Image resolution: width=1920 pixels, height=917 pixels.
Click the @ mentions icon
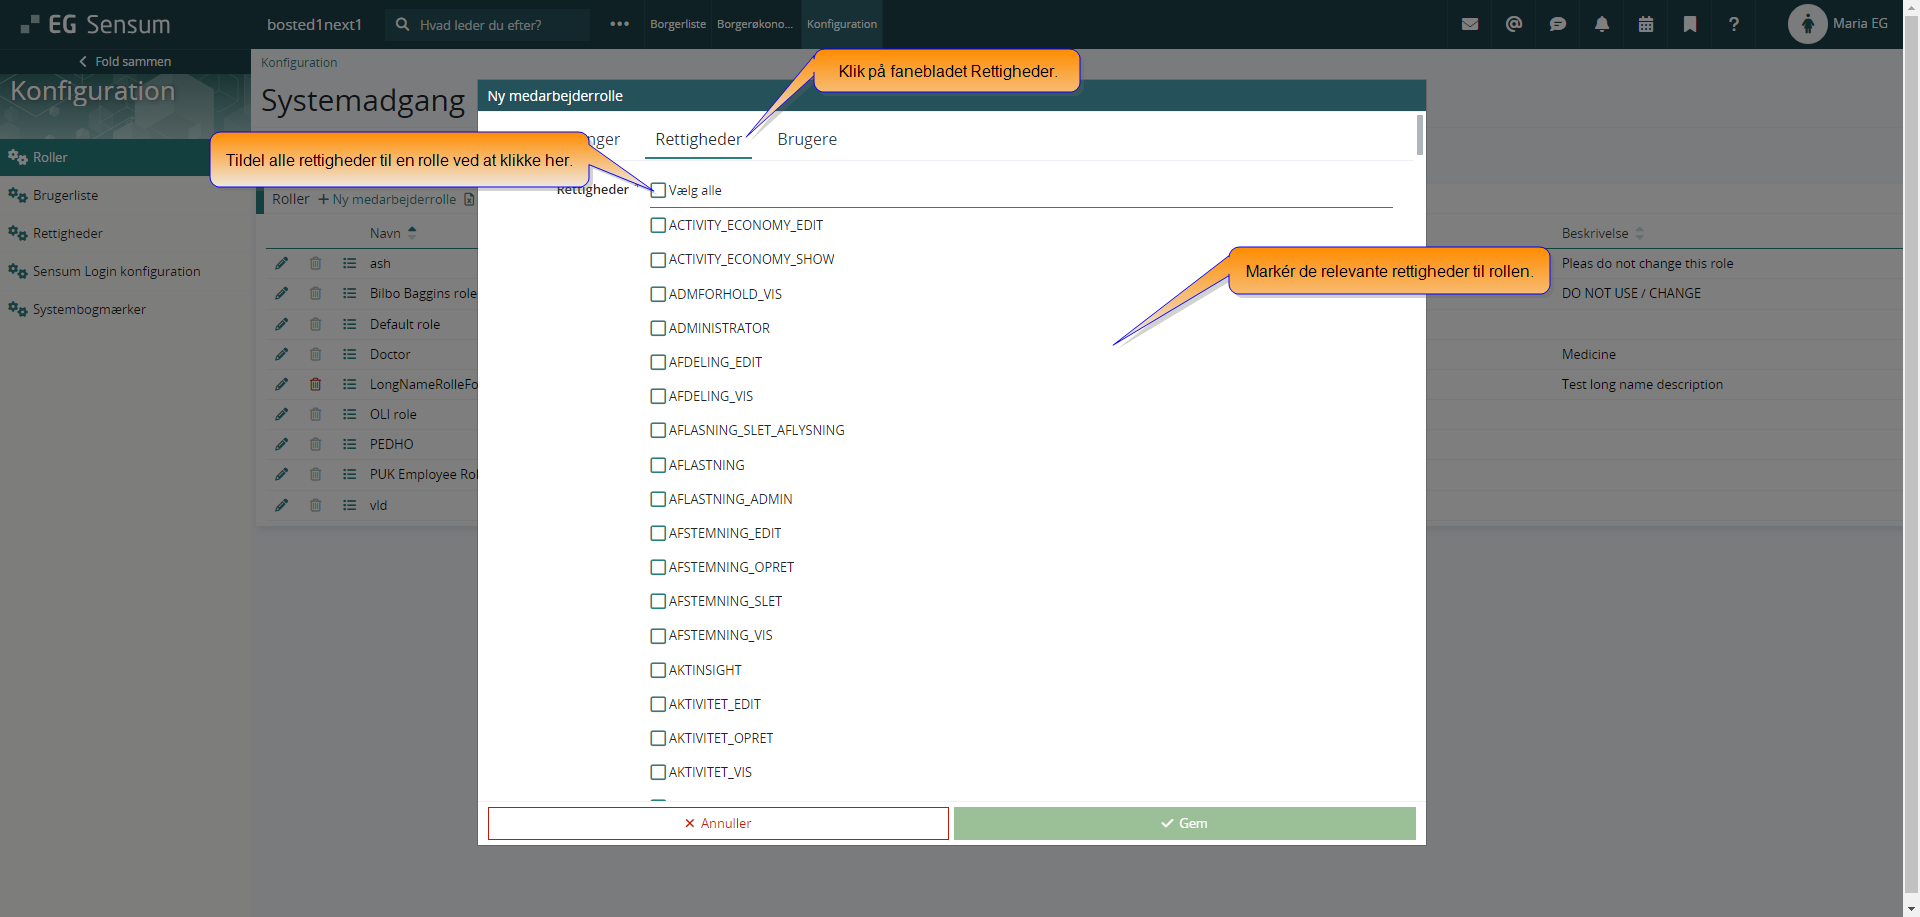pos(1513,24)
